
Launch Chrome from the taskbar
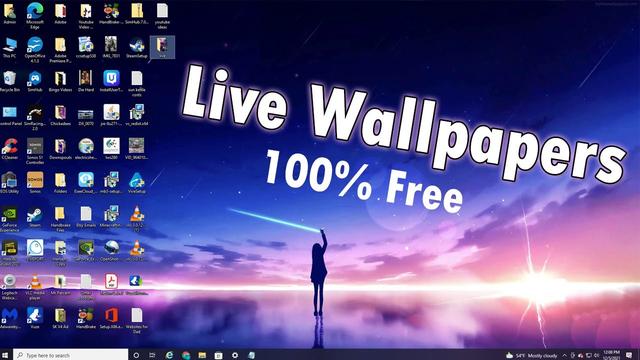tap(186, 355)
